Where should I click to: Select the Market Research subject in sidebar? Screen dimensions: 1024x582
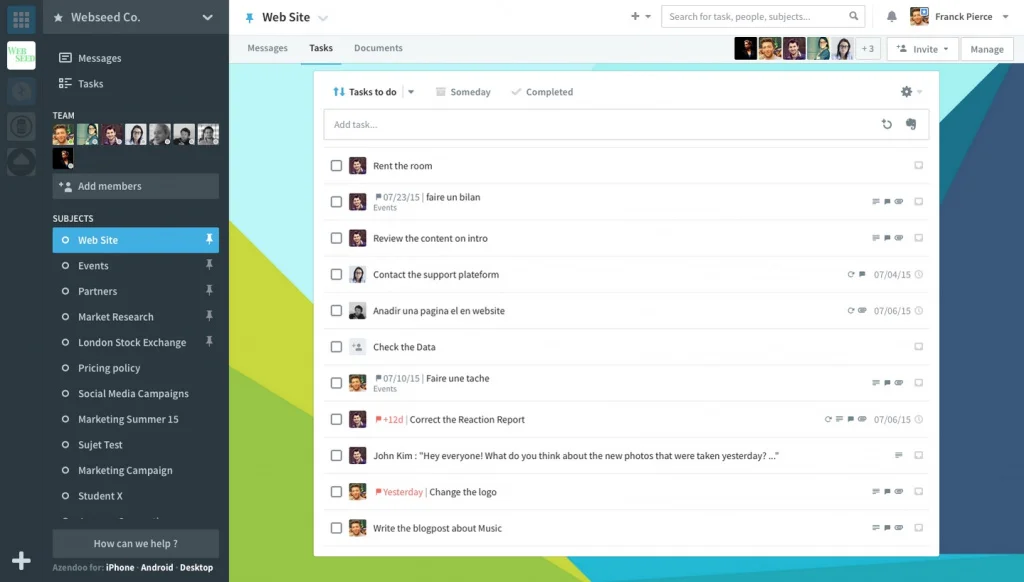[x=116, y=317]
